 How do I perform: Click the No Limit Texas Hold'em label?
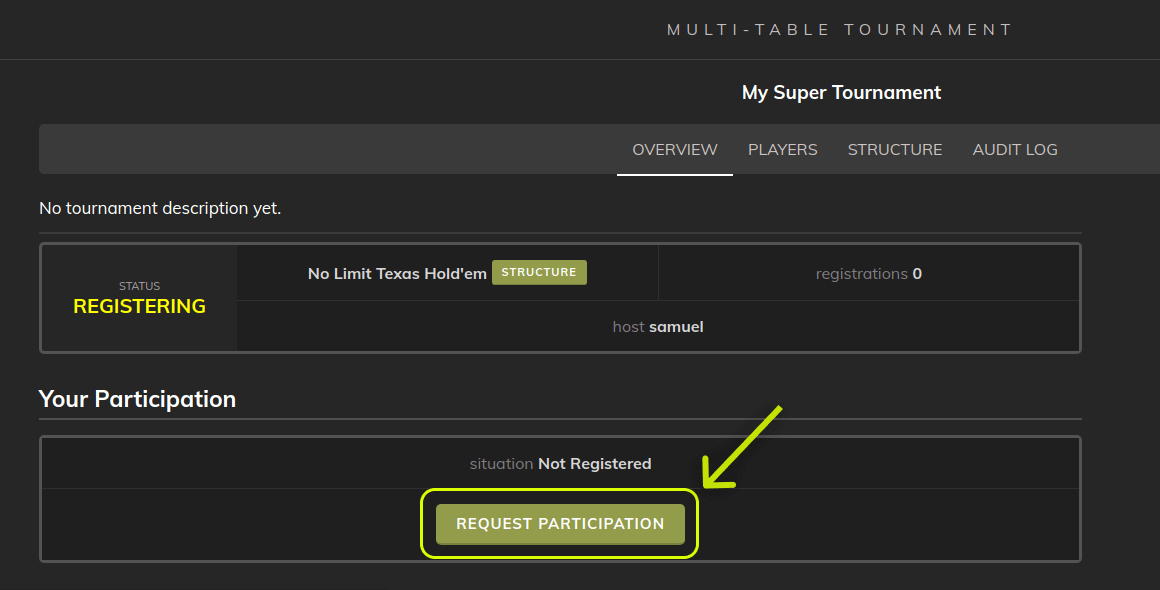coord(397,274)
